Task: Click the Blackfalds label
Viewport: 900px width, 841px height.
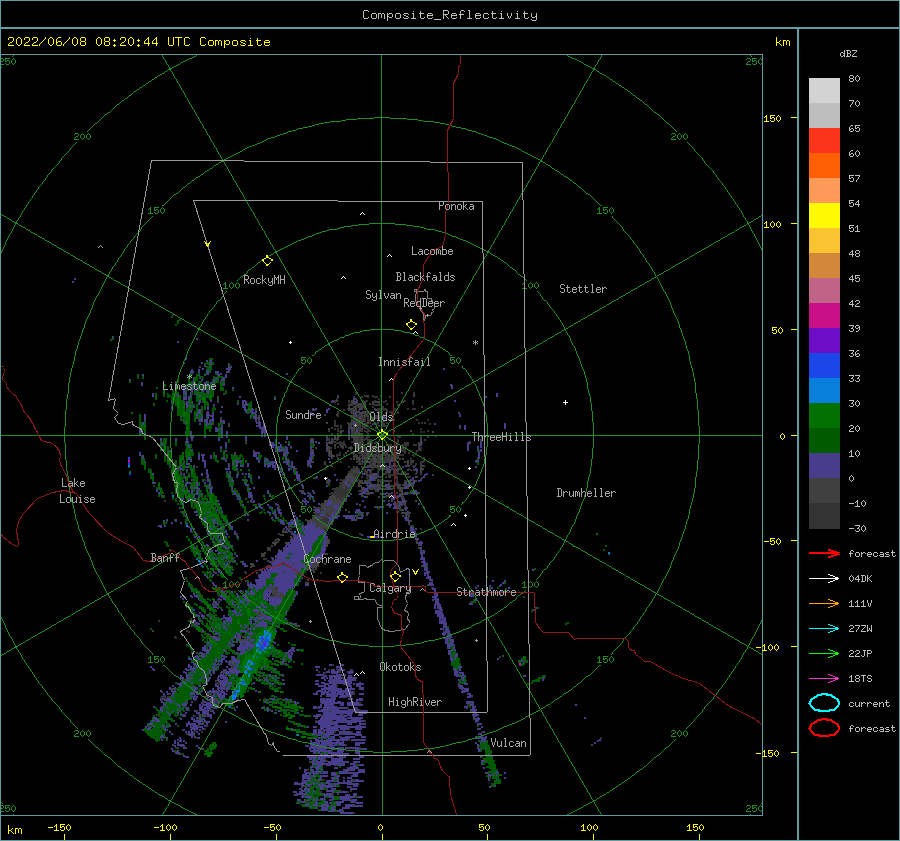Action: (x=425, y=277)
